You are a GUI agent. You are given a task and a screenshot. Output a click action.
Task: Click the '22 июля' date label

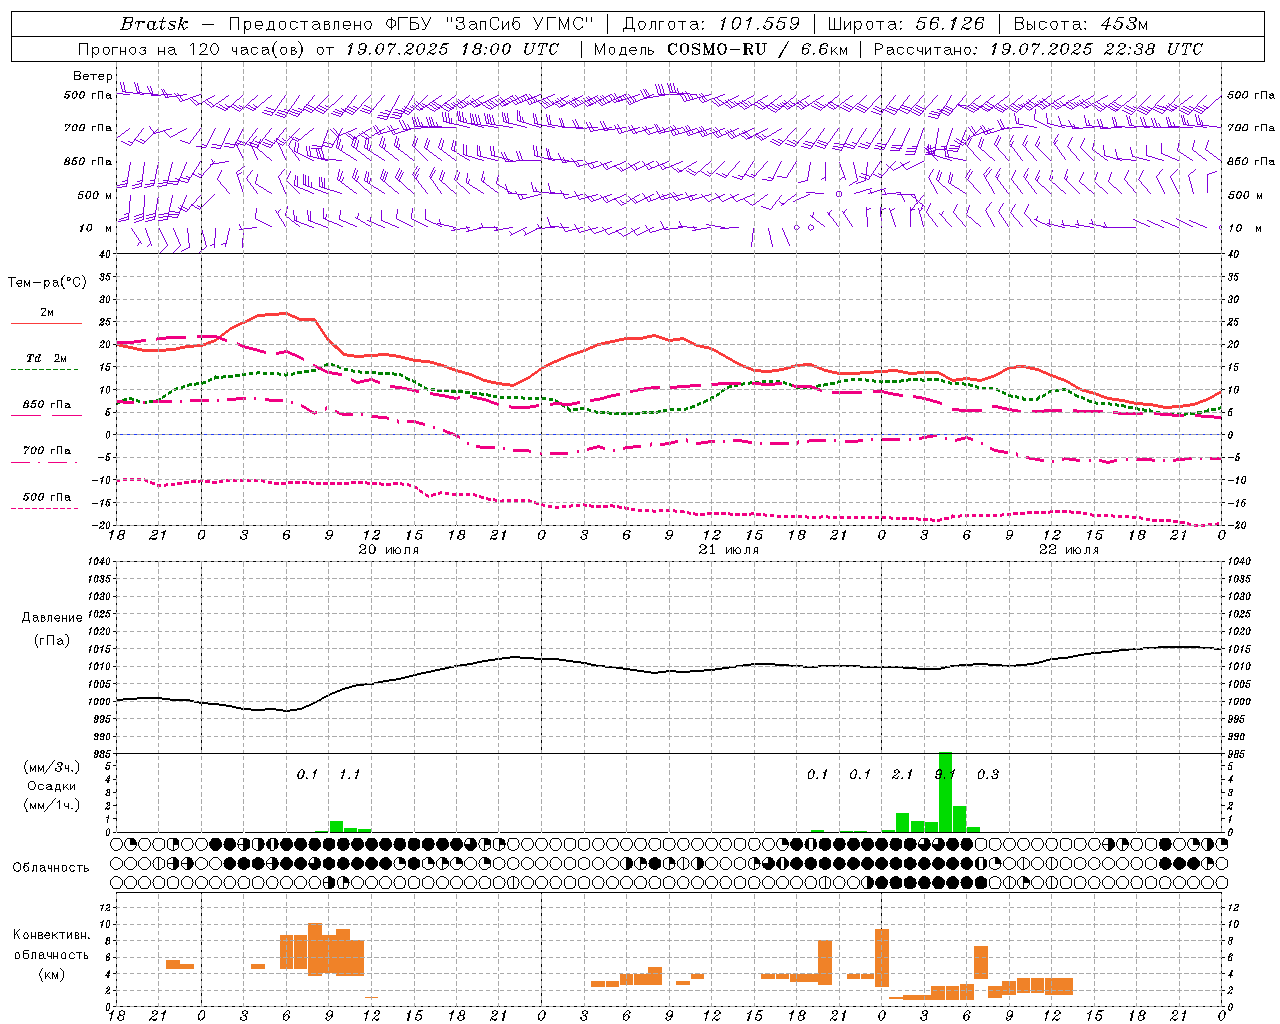[1069, 550]
